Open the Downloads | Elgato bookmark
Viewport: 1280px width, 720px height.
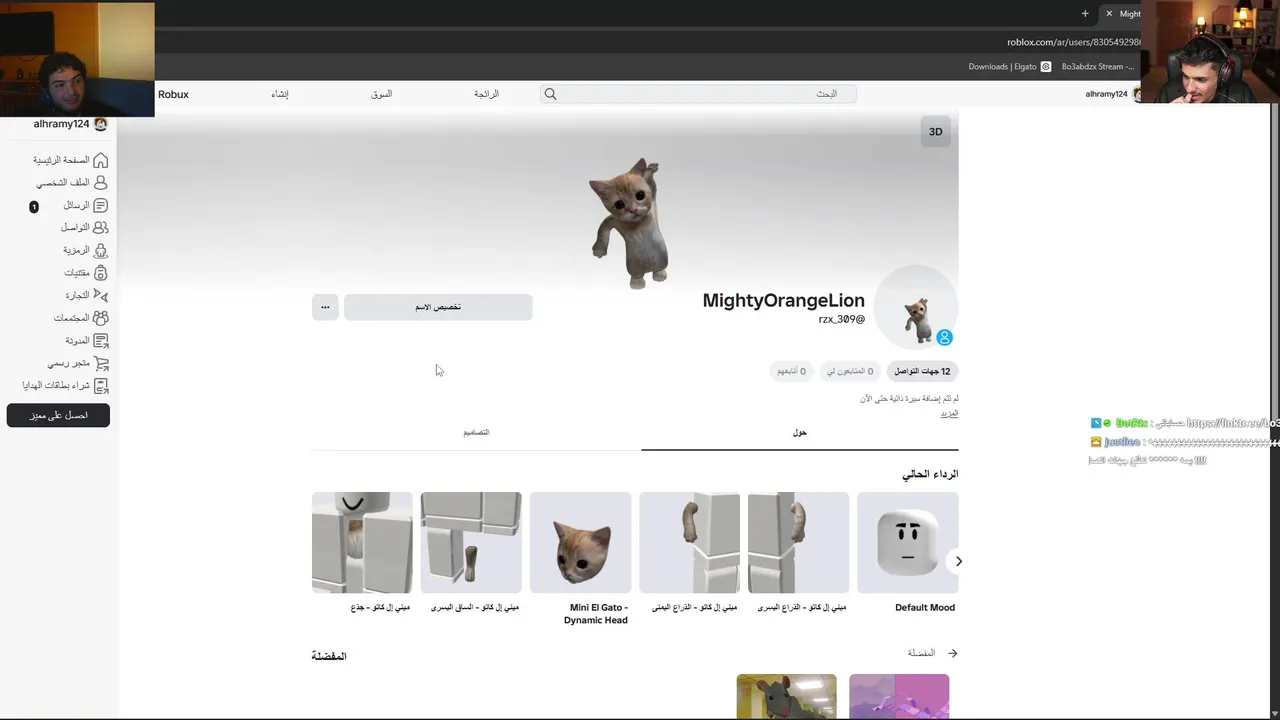[x=1010, y=67]
